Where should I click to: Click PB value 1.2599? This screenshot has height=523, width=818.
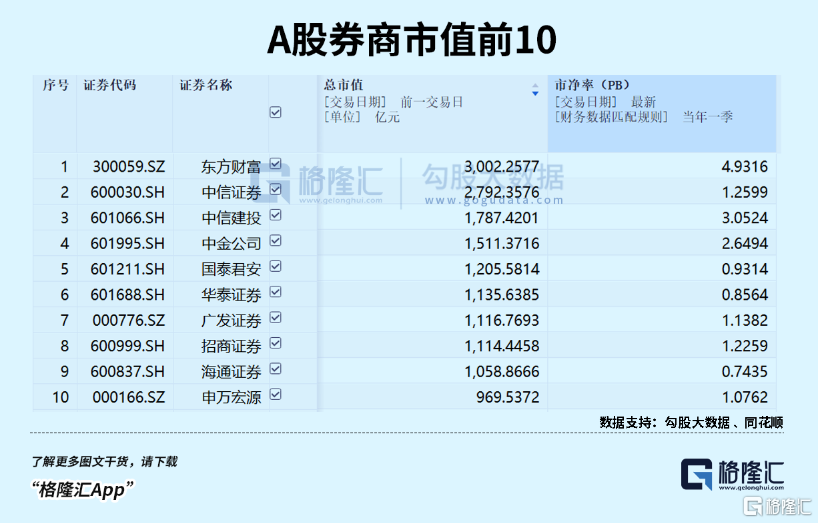click(745, 192)
